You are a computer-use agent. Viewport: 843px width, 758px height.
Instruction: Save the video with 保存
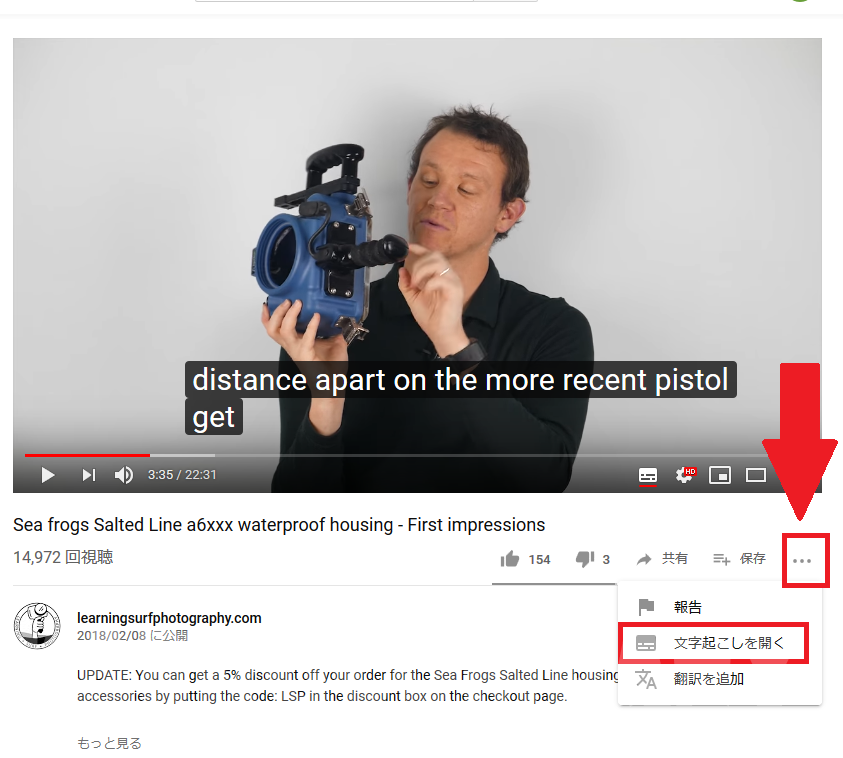(739, 559)
